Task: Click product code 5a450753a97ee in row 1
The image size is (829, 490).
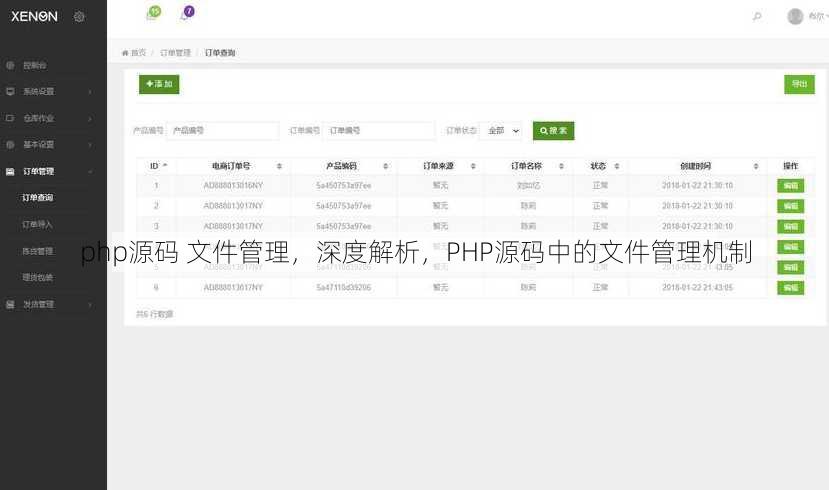Action: (344, 186)
